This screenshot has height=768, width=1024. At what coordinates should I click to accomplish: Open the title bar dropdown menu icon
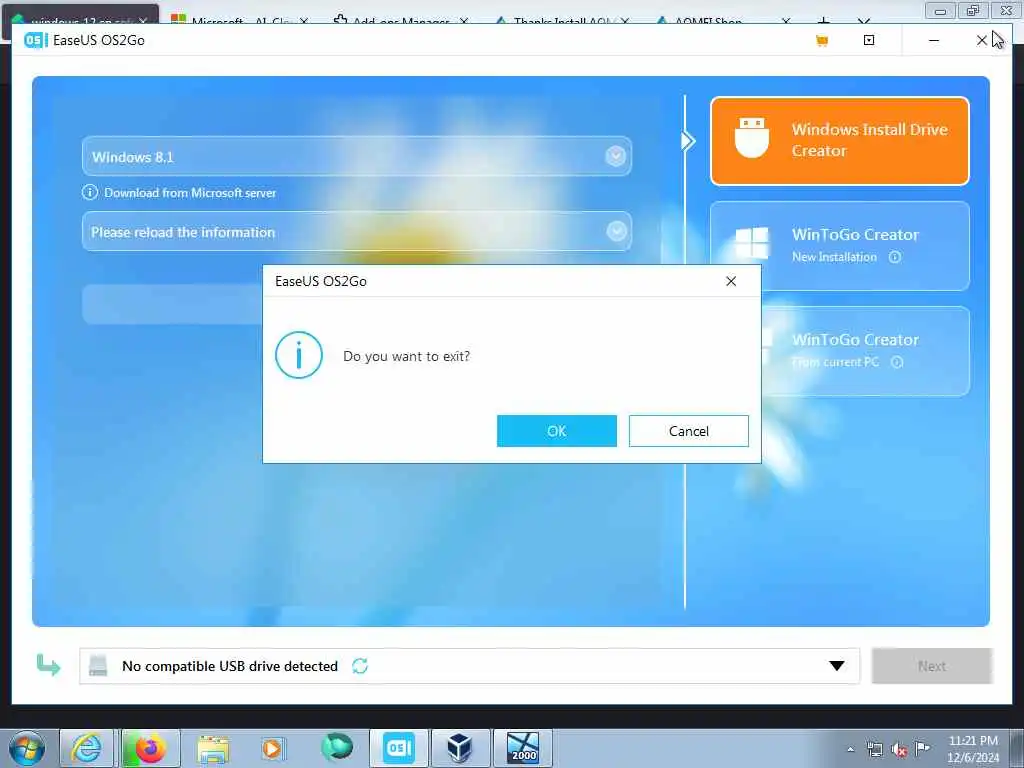coord(869,40)
